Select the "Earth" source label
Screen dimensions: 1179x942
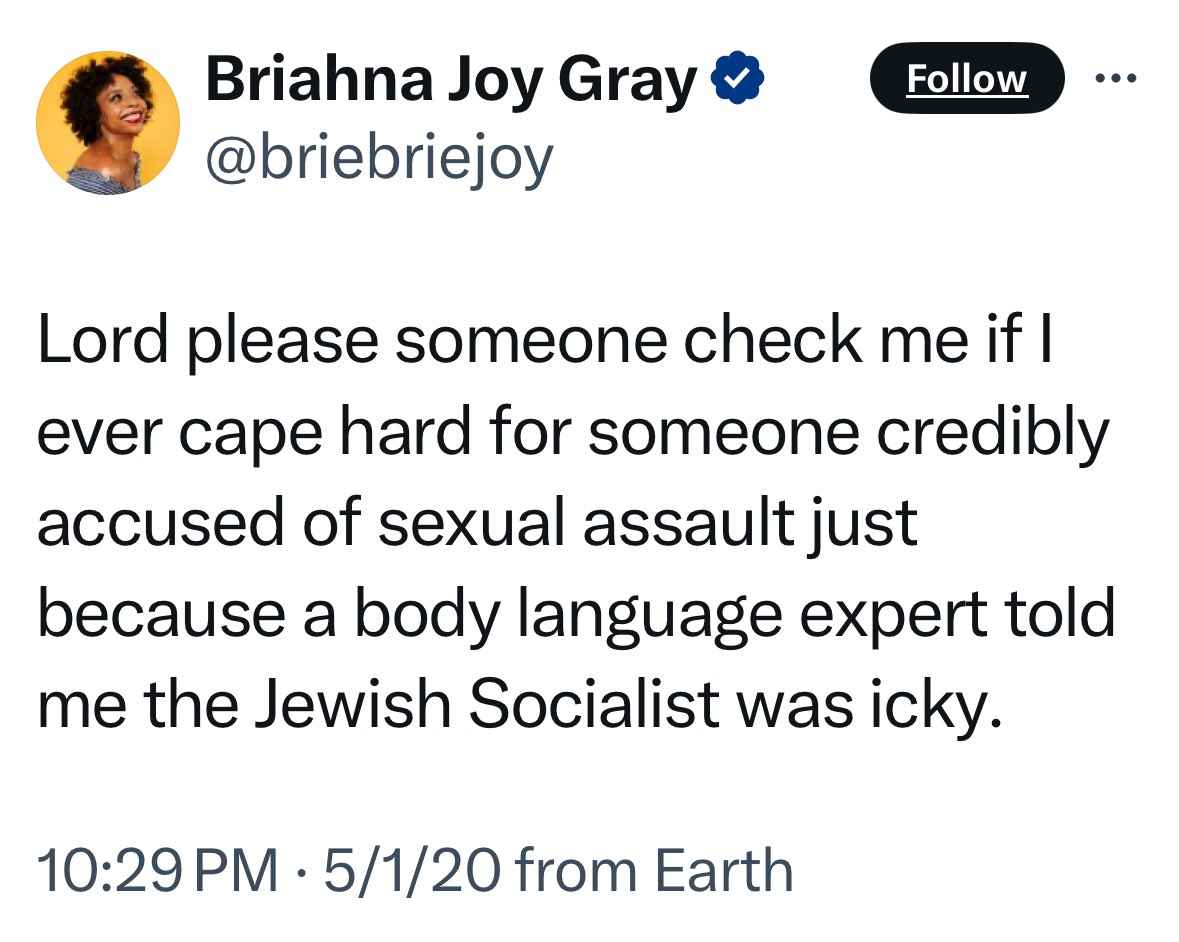pos(724,869)
